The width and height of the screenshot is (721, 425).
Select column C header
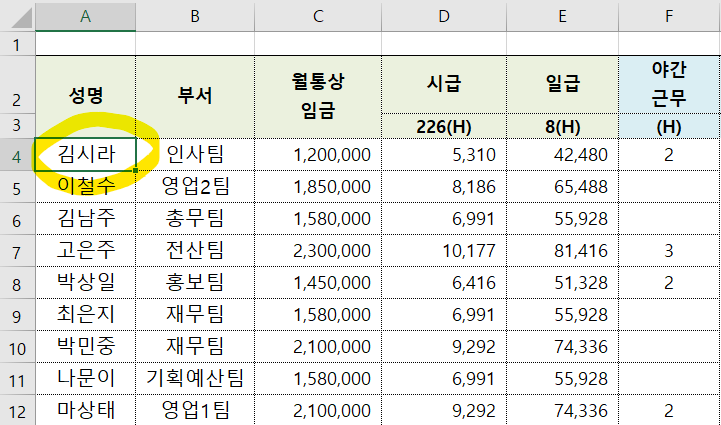click(x=318, y=16)
